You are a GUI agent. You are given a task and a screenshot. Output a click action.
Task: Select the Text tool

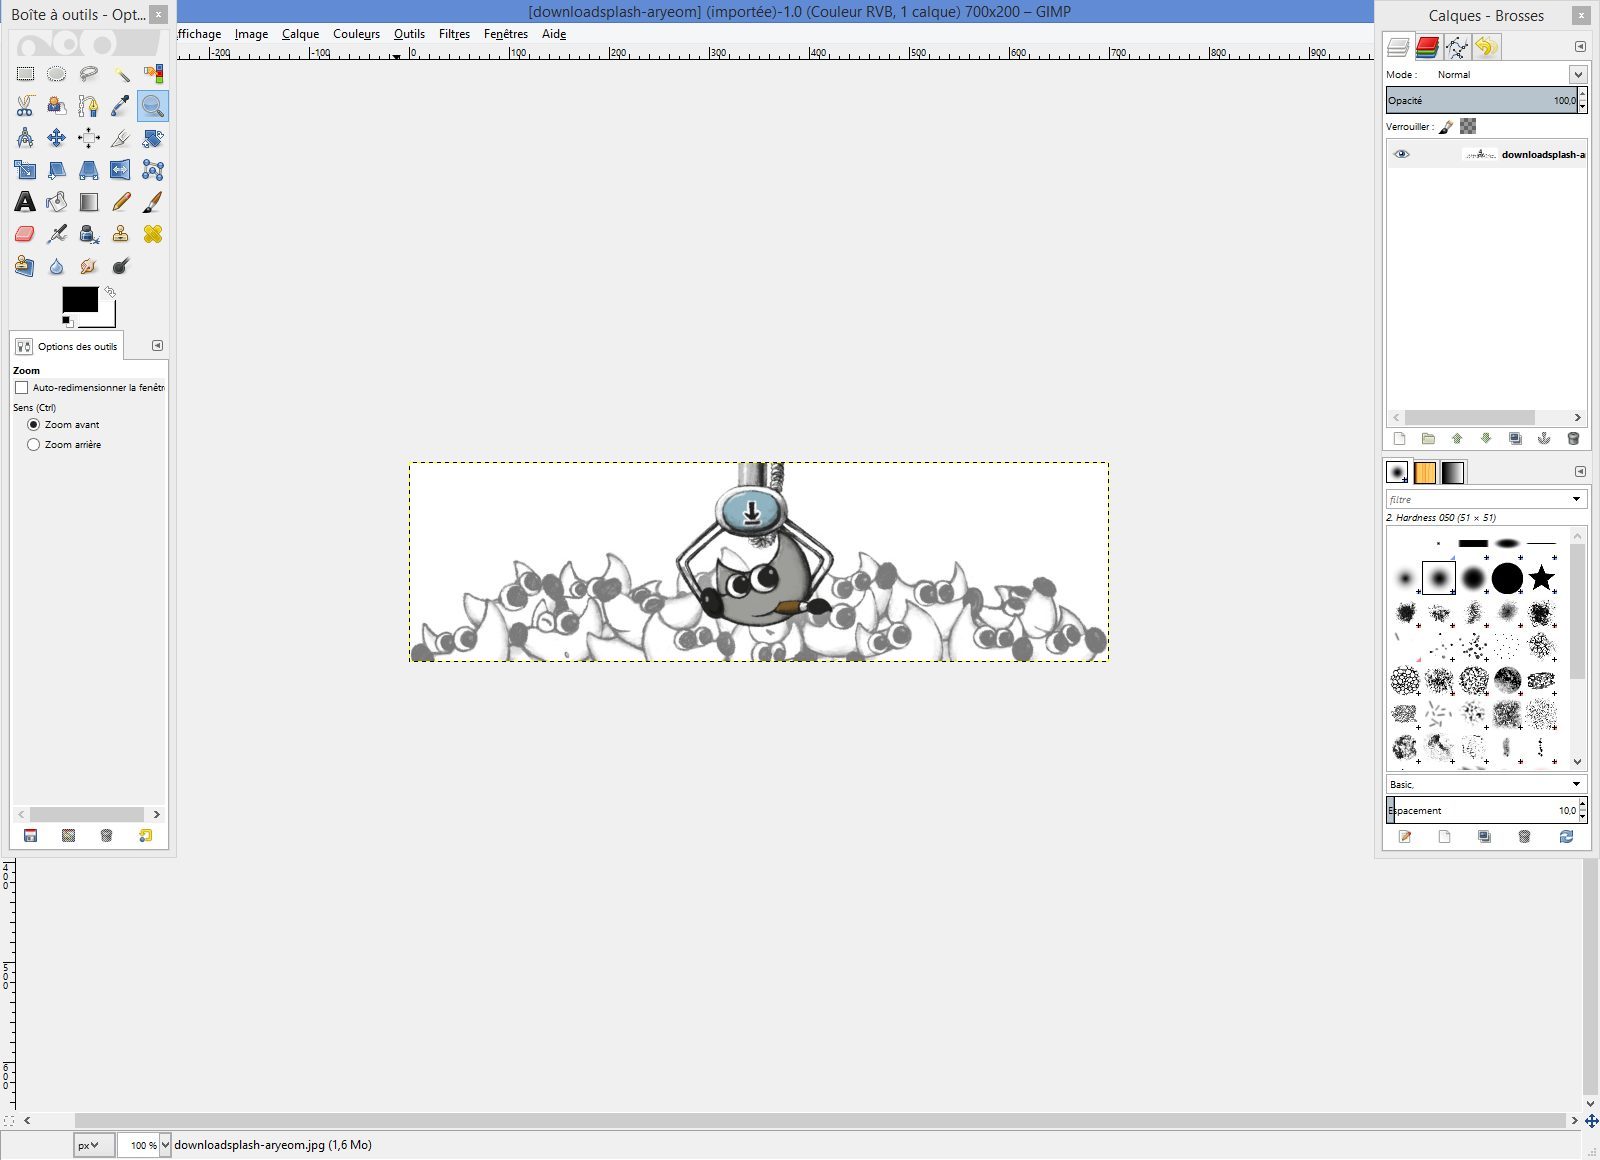[25, 202]
